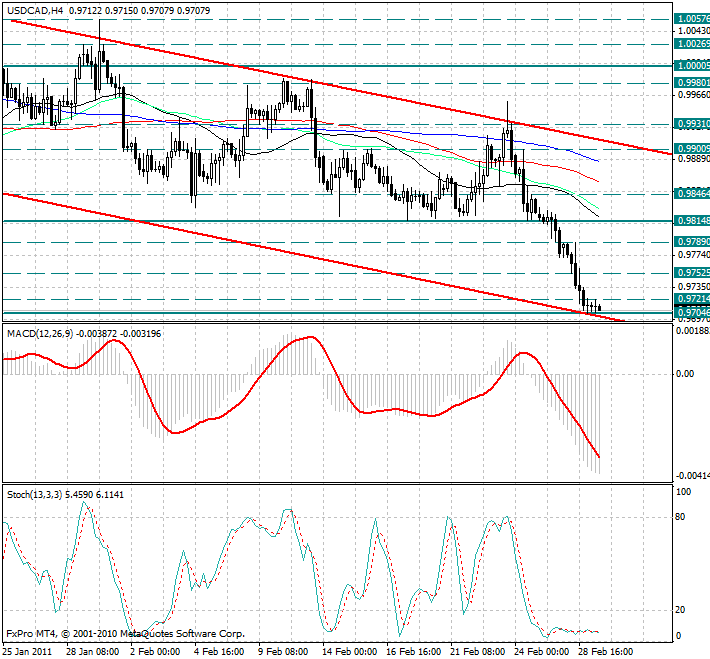Select the 0.9900 price level label
Viewport: 710px width, 659px height.
(692, 149)
